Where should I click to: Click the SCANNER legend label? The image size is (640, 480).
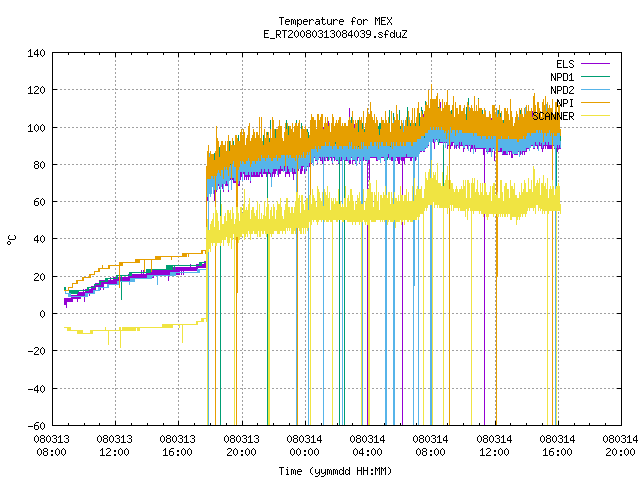pos(553,116)
